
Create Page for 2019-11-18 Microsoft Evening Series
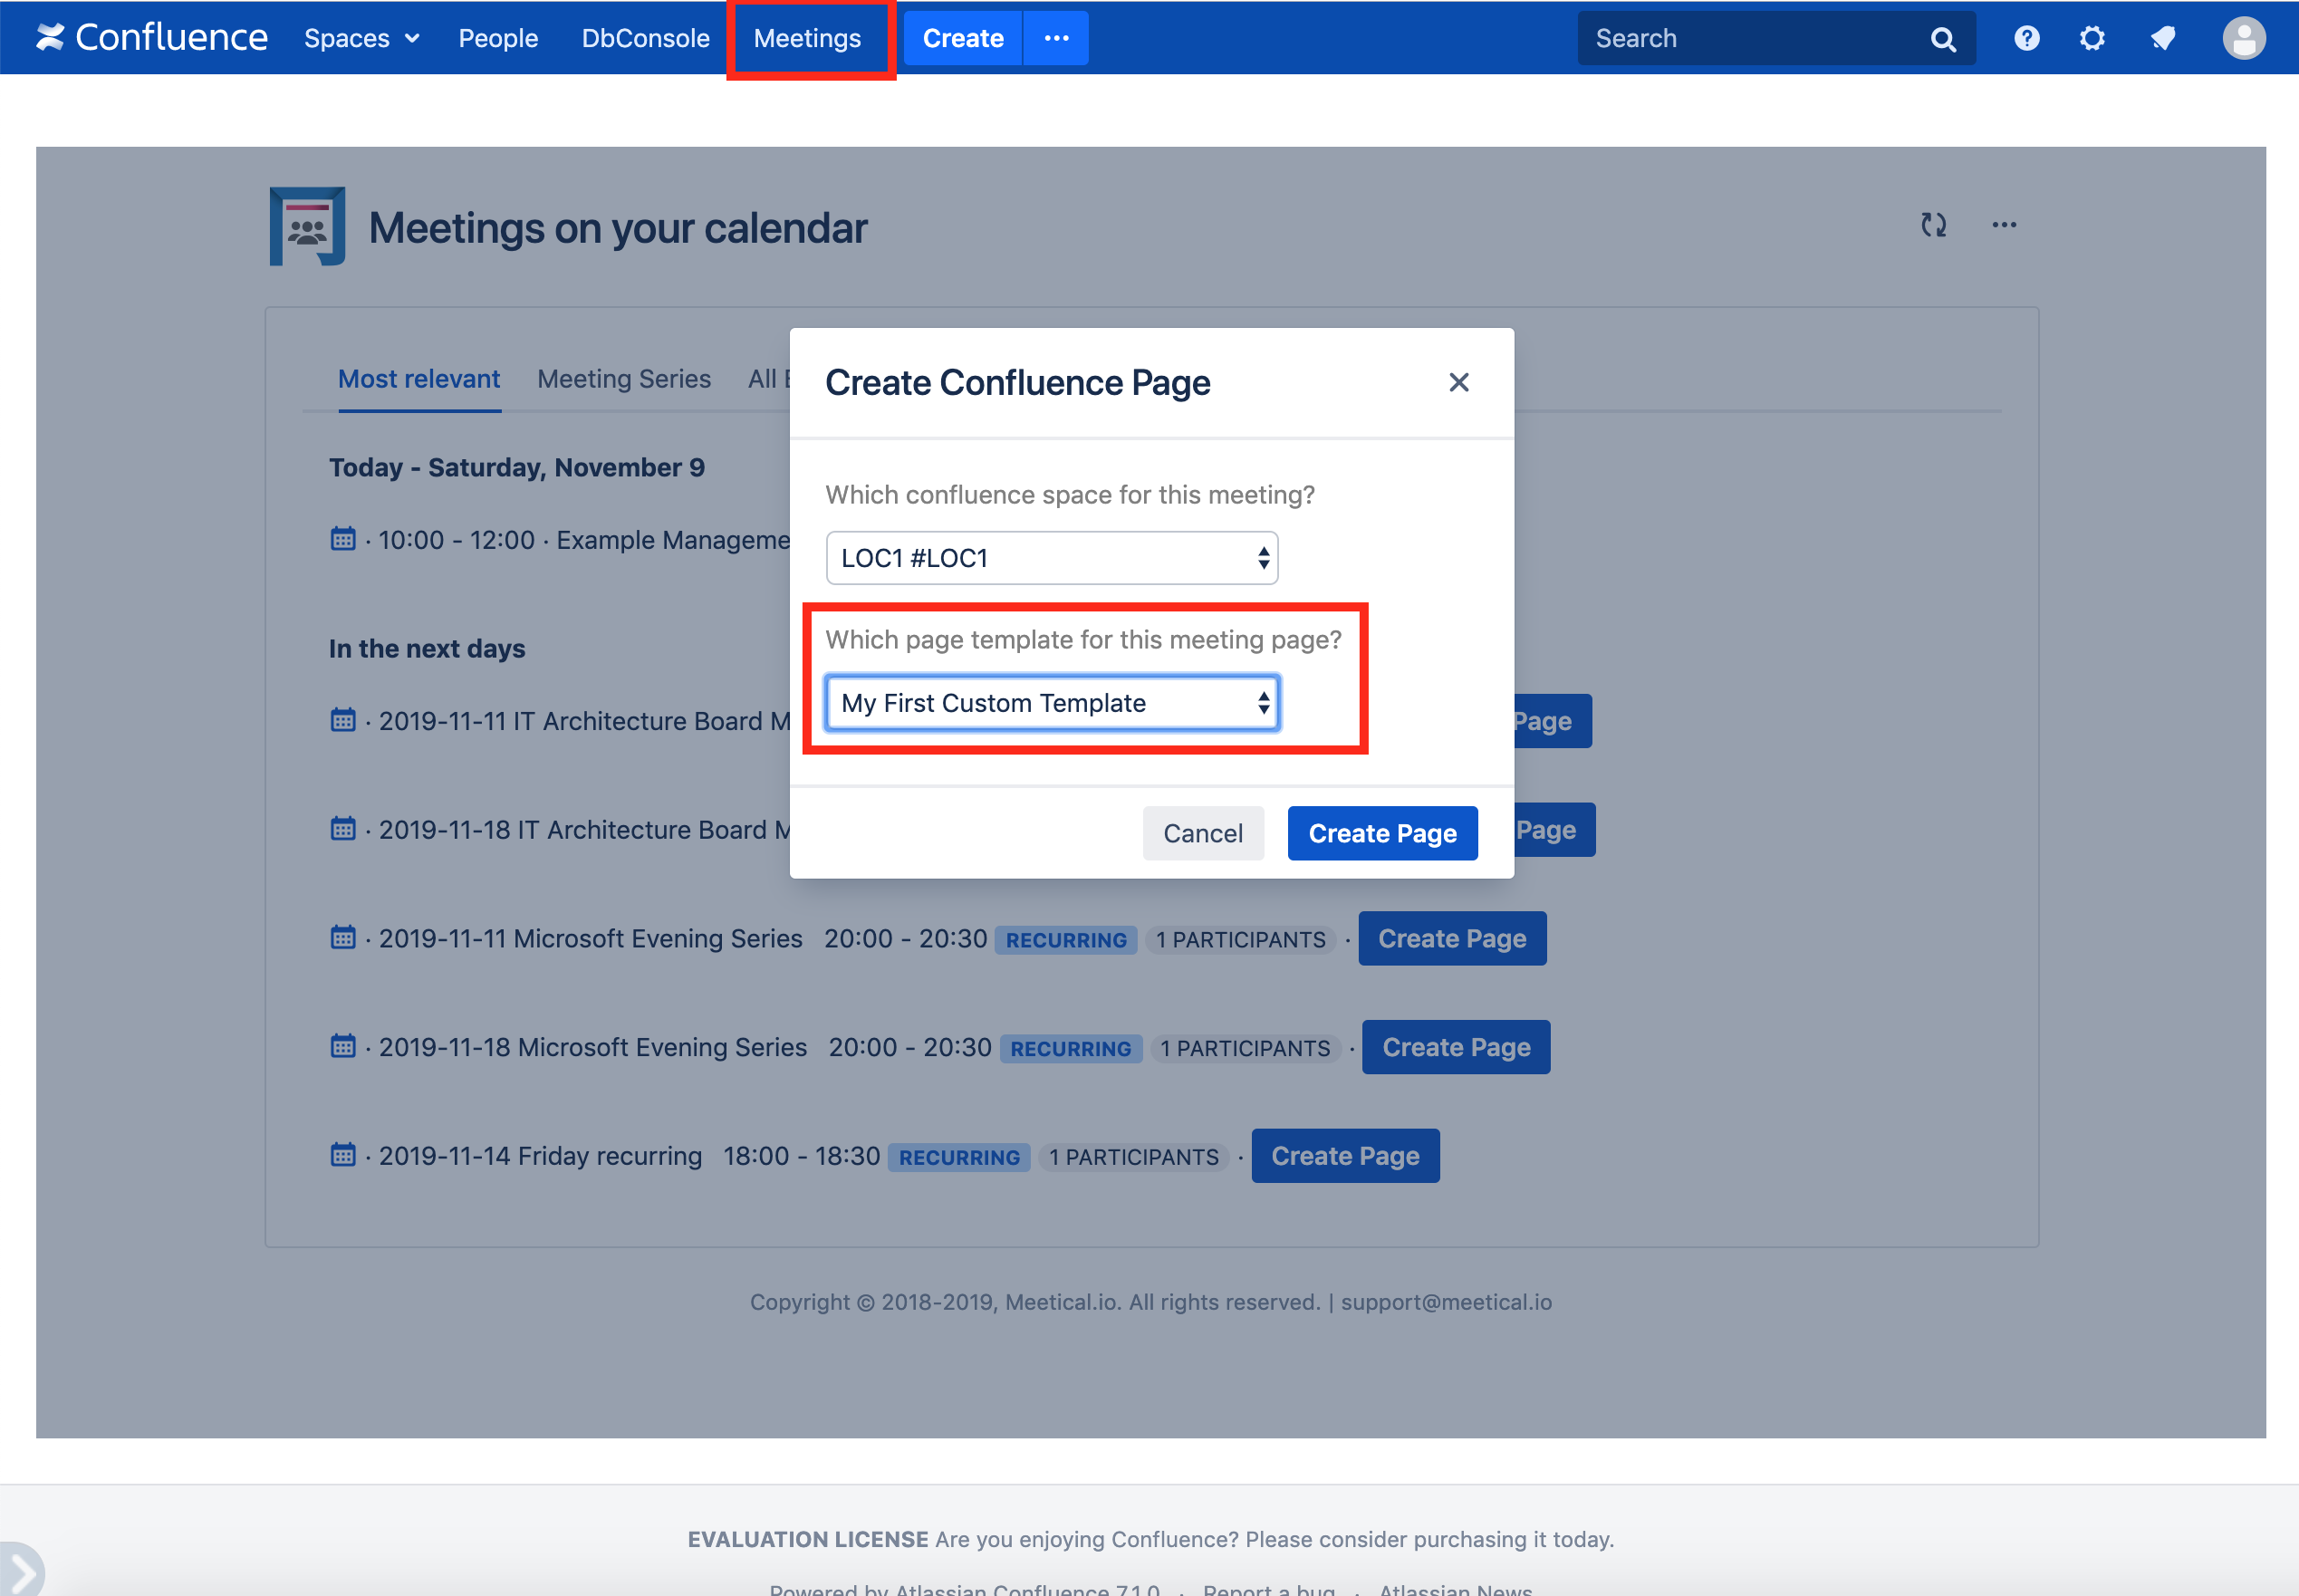(1456, 1047)
